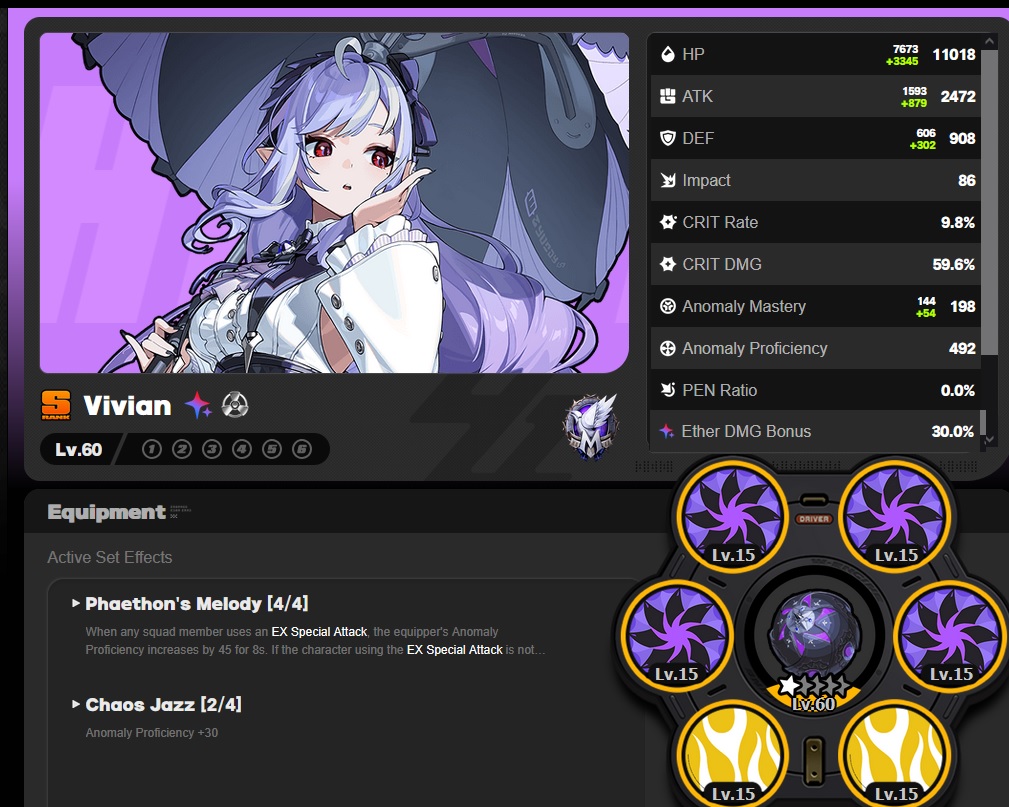Viewport: 1009px width, 807px height.
Task: Select Mindscape Cinema node 2
Action: [x=182, y=449]
